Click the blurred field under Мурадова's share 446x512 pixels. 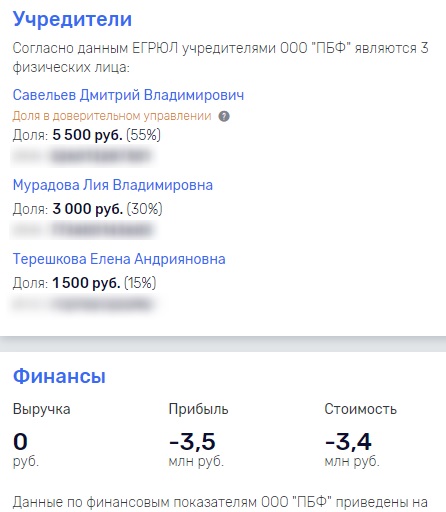coord(83,230)
